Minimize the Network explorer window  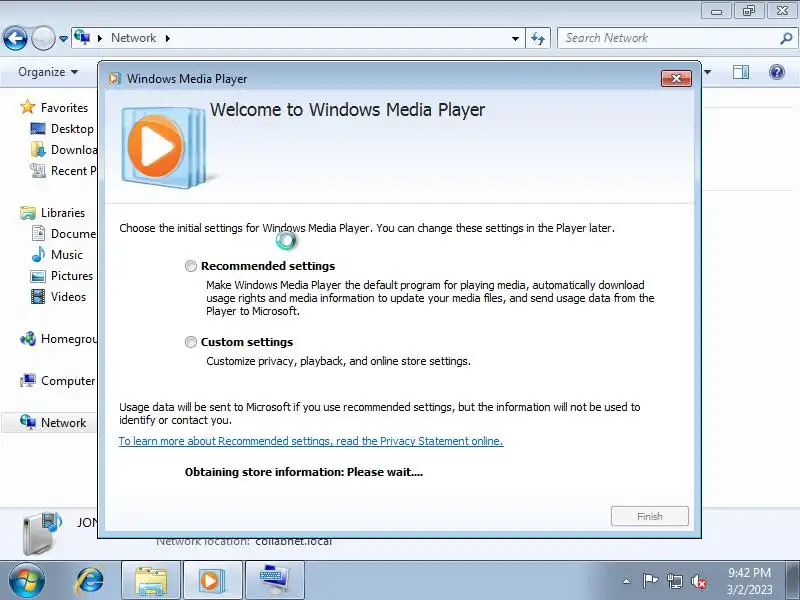click(716, 11)
